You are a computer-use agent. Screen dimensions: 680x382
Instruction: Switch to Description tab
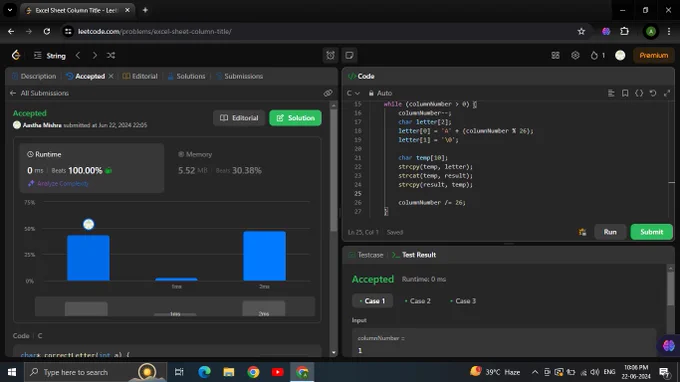point(34,76)
